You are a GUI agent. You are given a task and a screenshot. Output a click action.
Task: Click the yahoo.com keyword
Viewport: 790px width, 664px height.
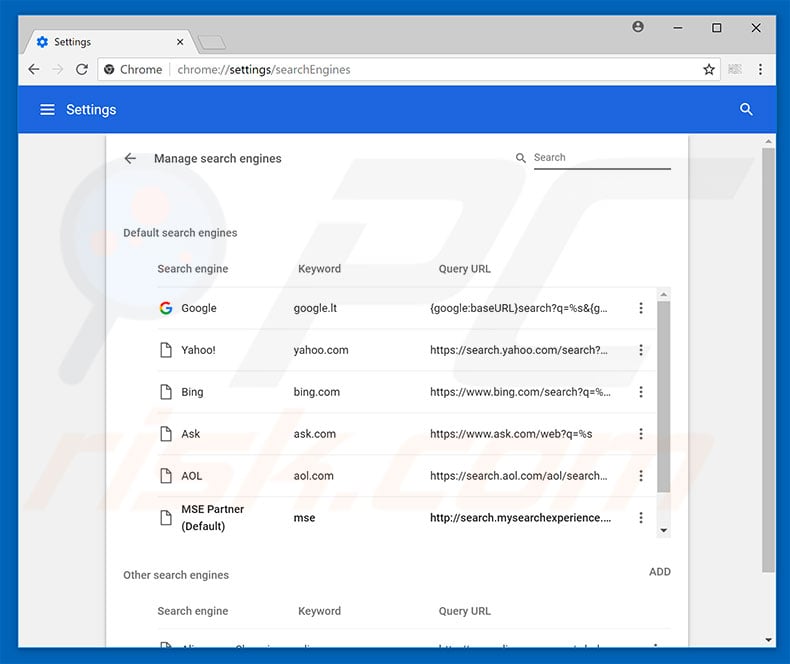[321, 350]
